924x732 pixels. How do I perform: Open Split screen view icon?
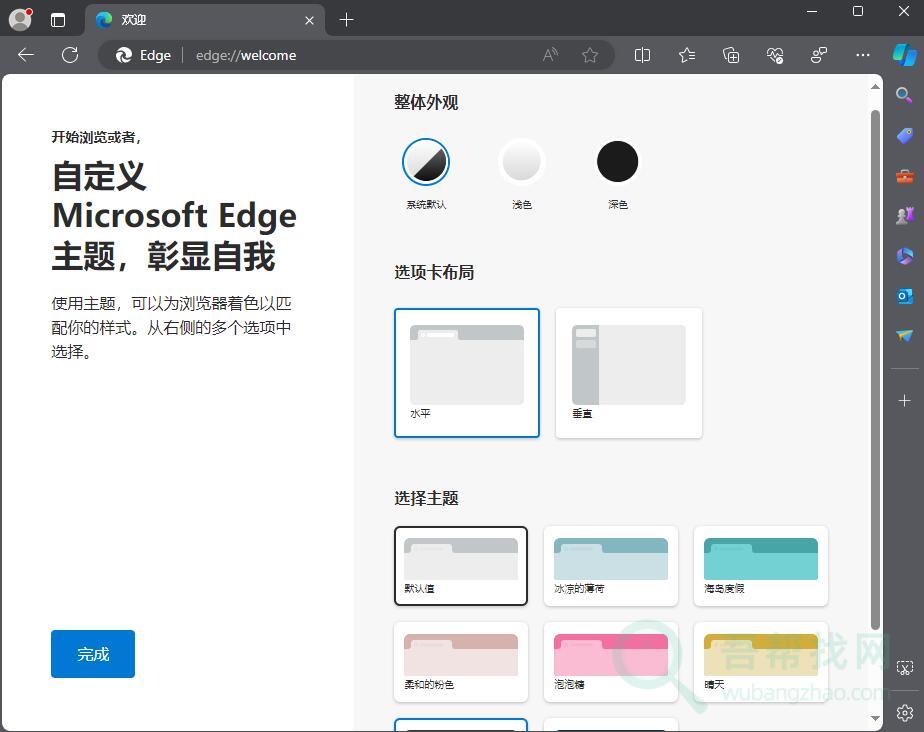(643, 55)
